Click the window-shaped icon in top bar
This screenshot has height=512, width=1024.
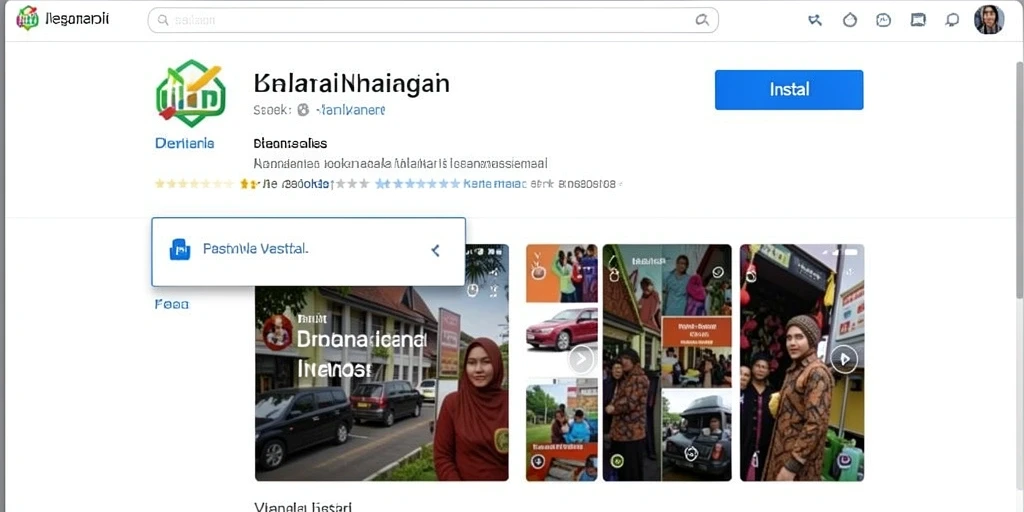click(918, 20)
